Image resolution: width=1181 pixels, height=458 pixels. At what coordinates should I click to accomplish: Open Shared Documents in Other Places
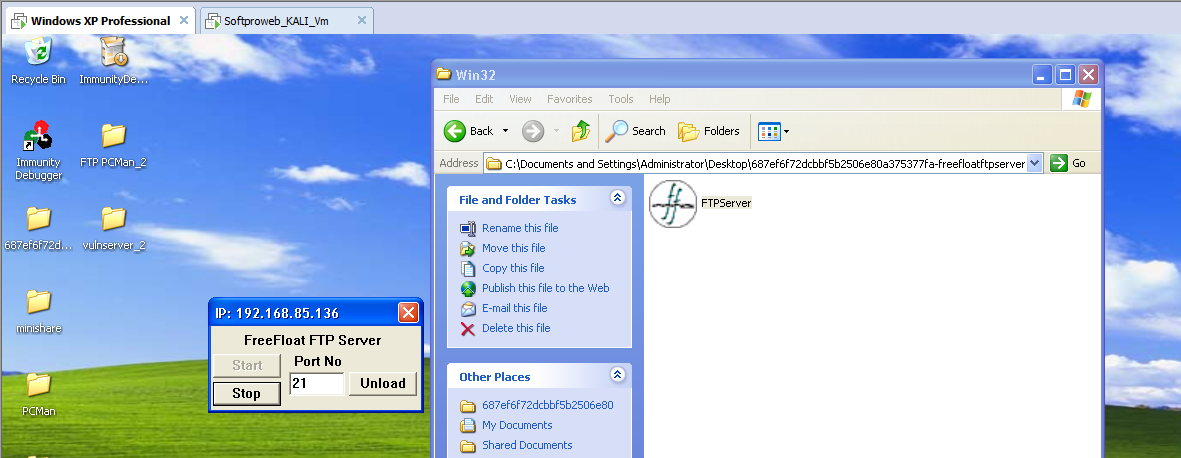pos(527,445)
